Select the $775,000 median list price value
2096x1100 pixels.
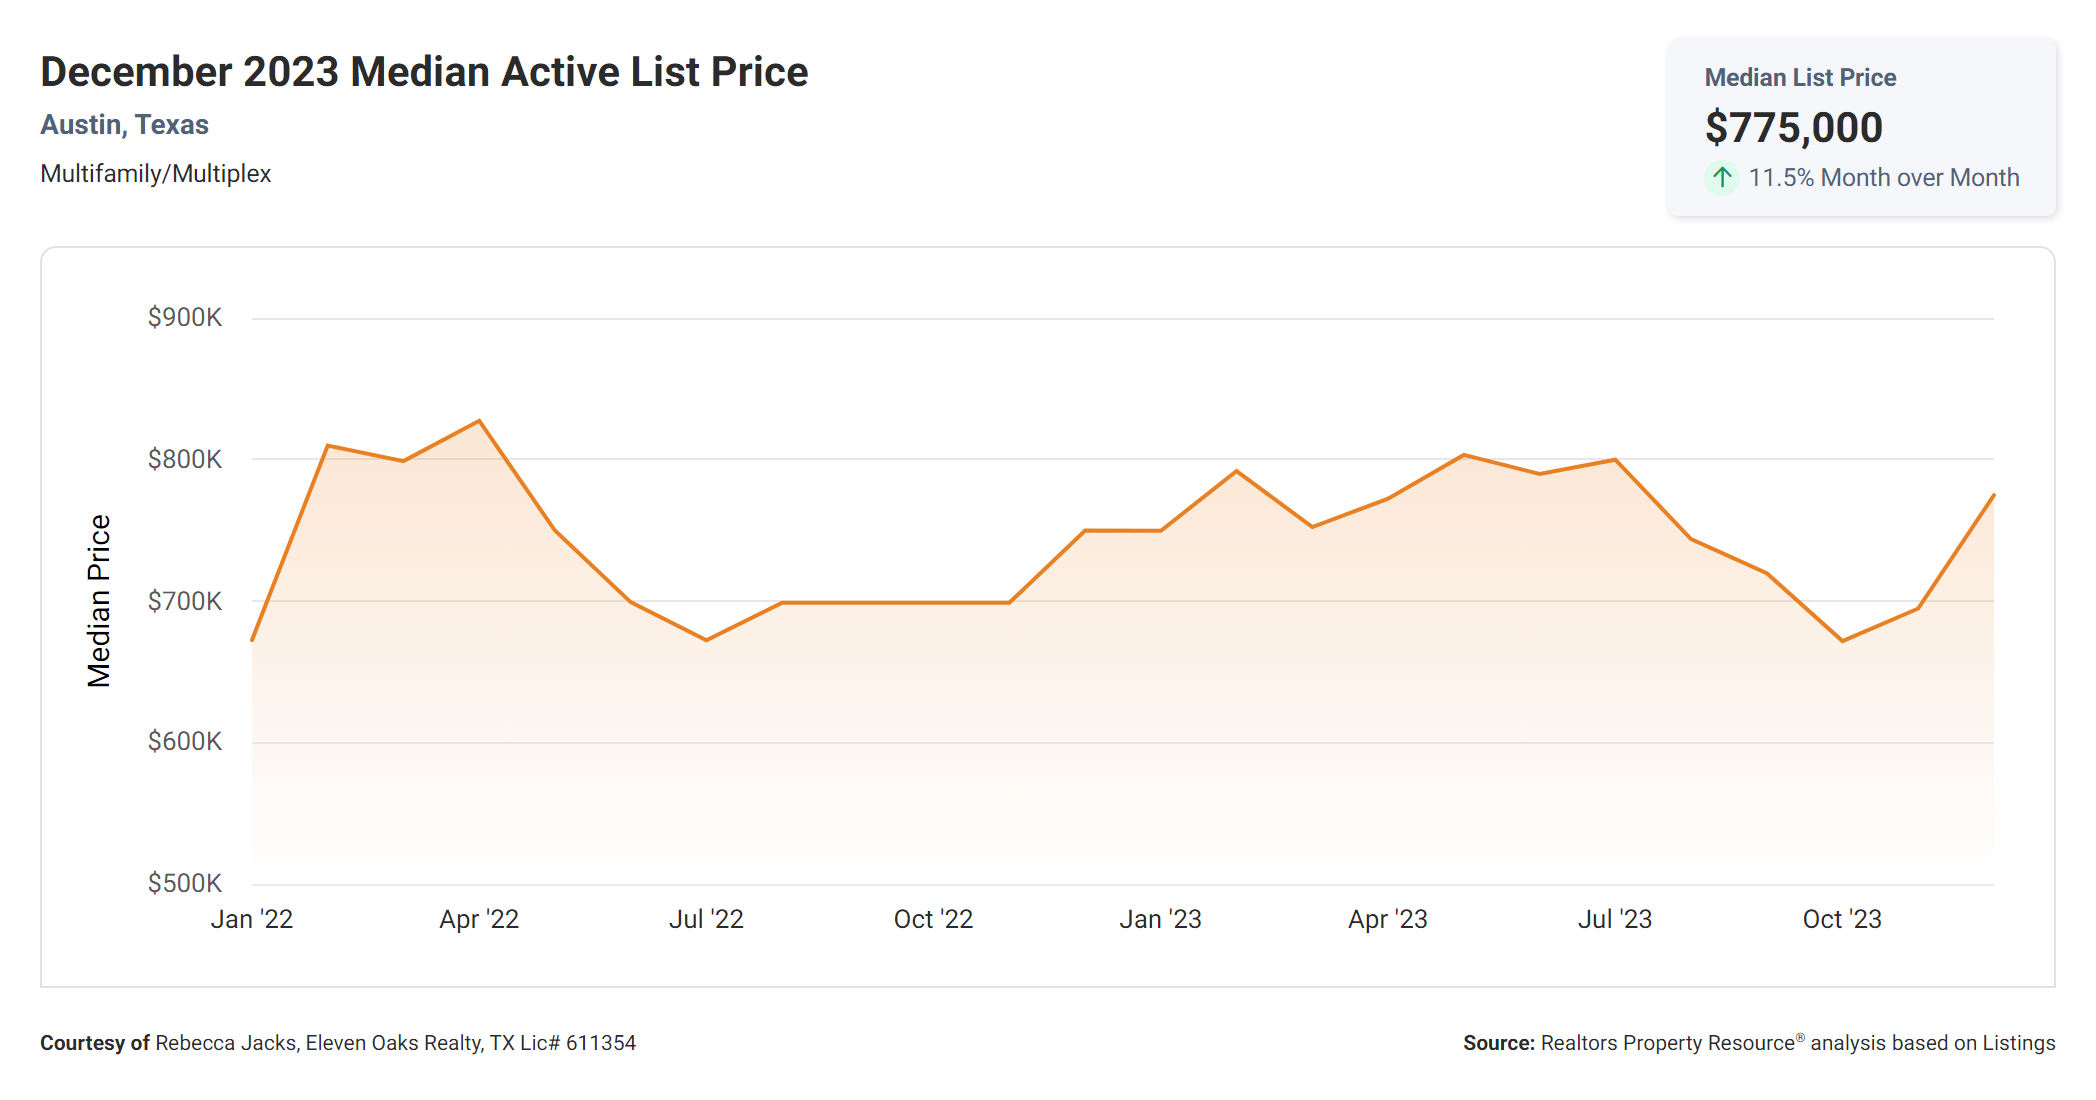1793,128
